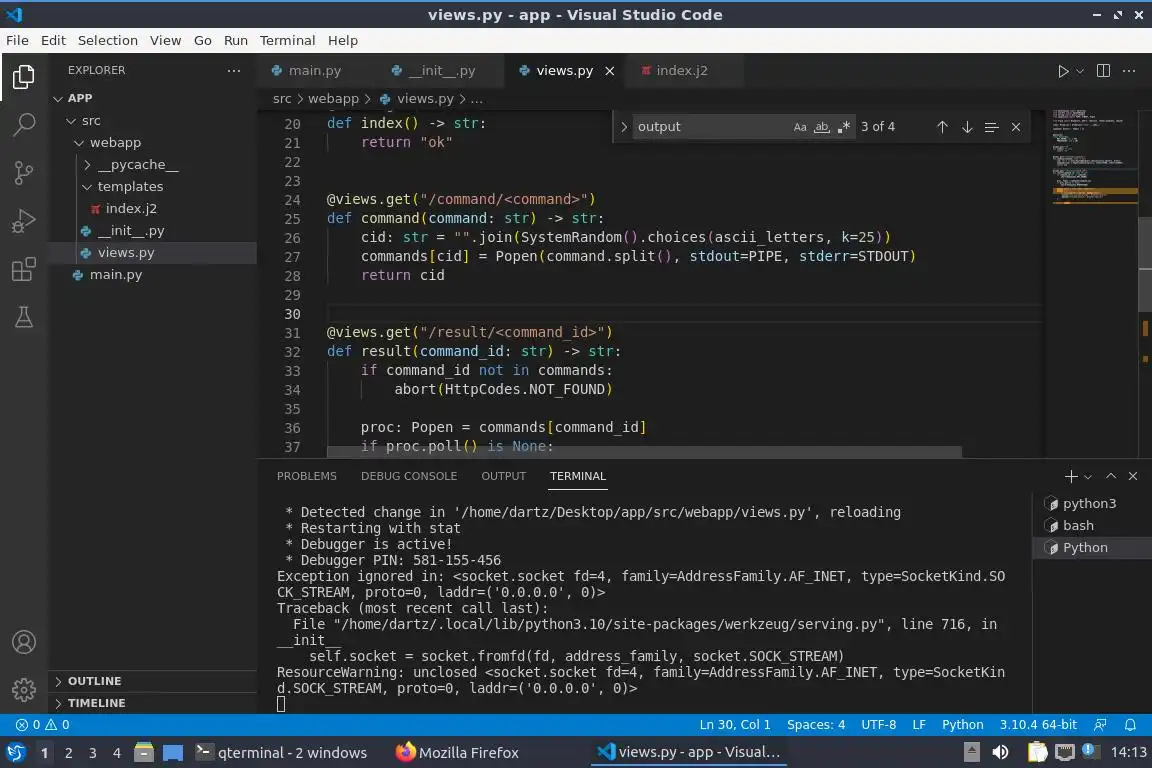Open the File menu
The width and height of the screenshot is (1152, 768).
point(17,40)
